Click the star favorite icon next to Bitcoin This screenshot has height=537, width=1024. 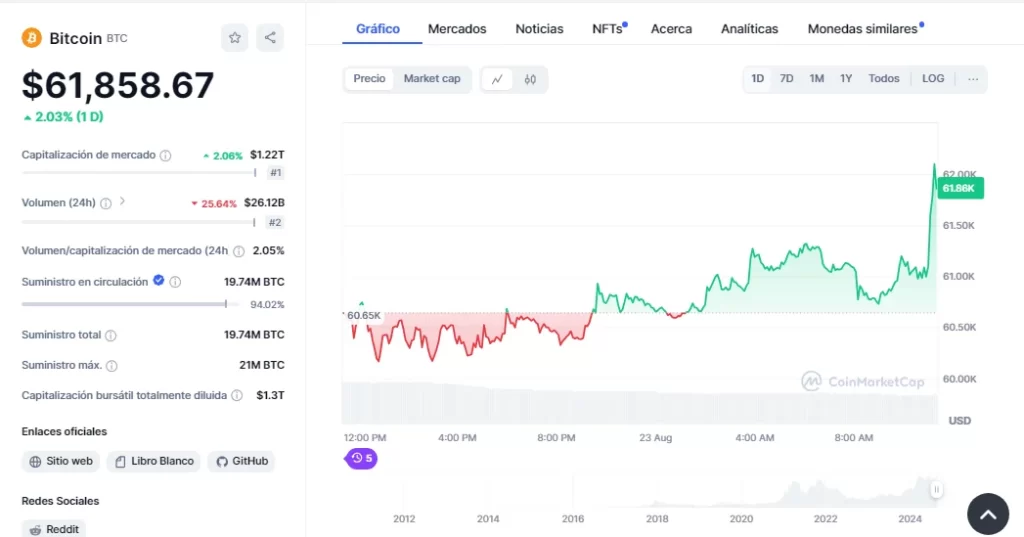(234, 38)
